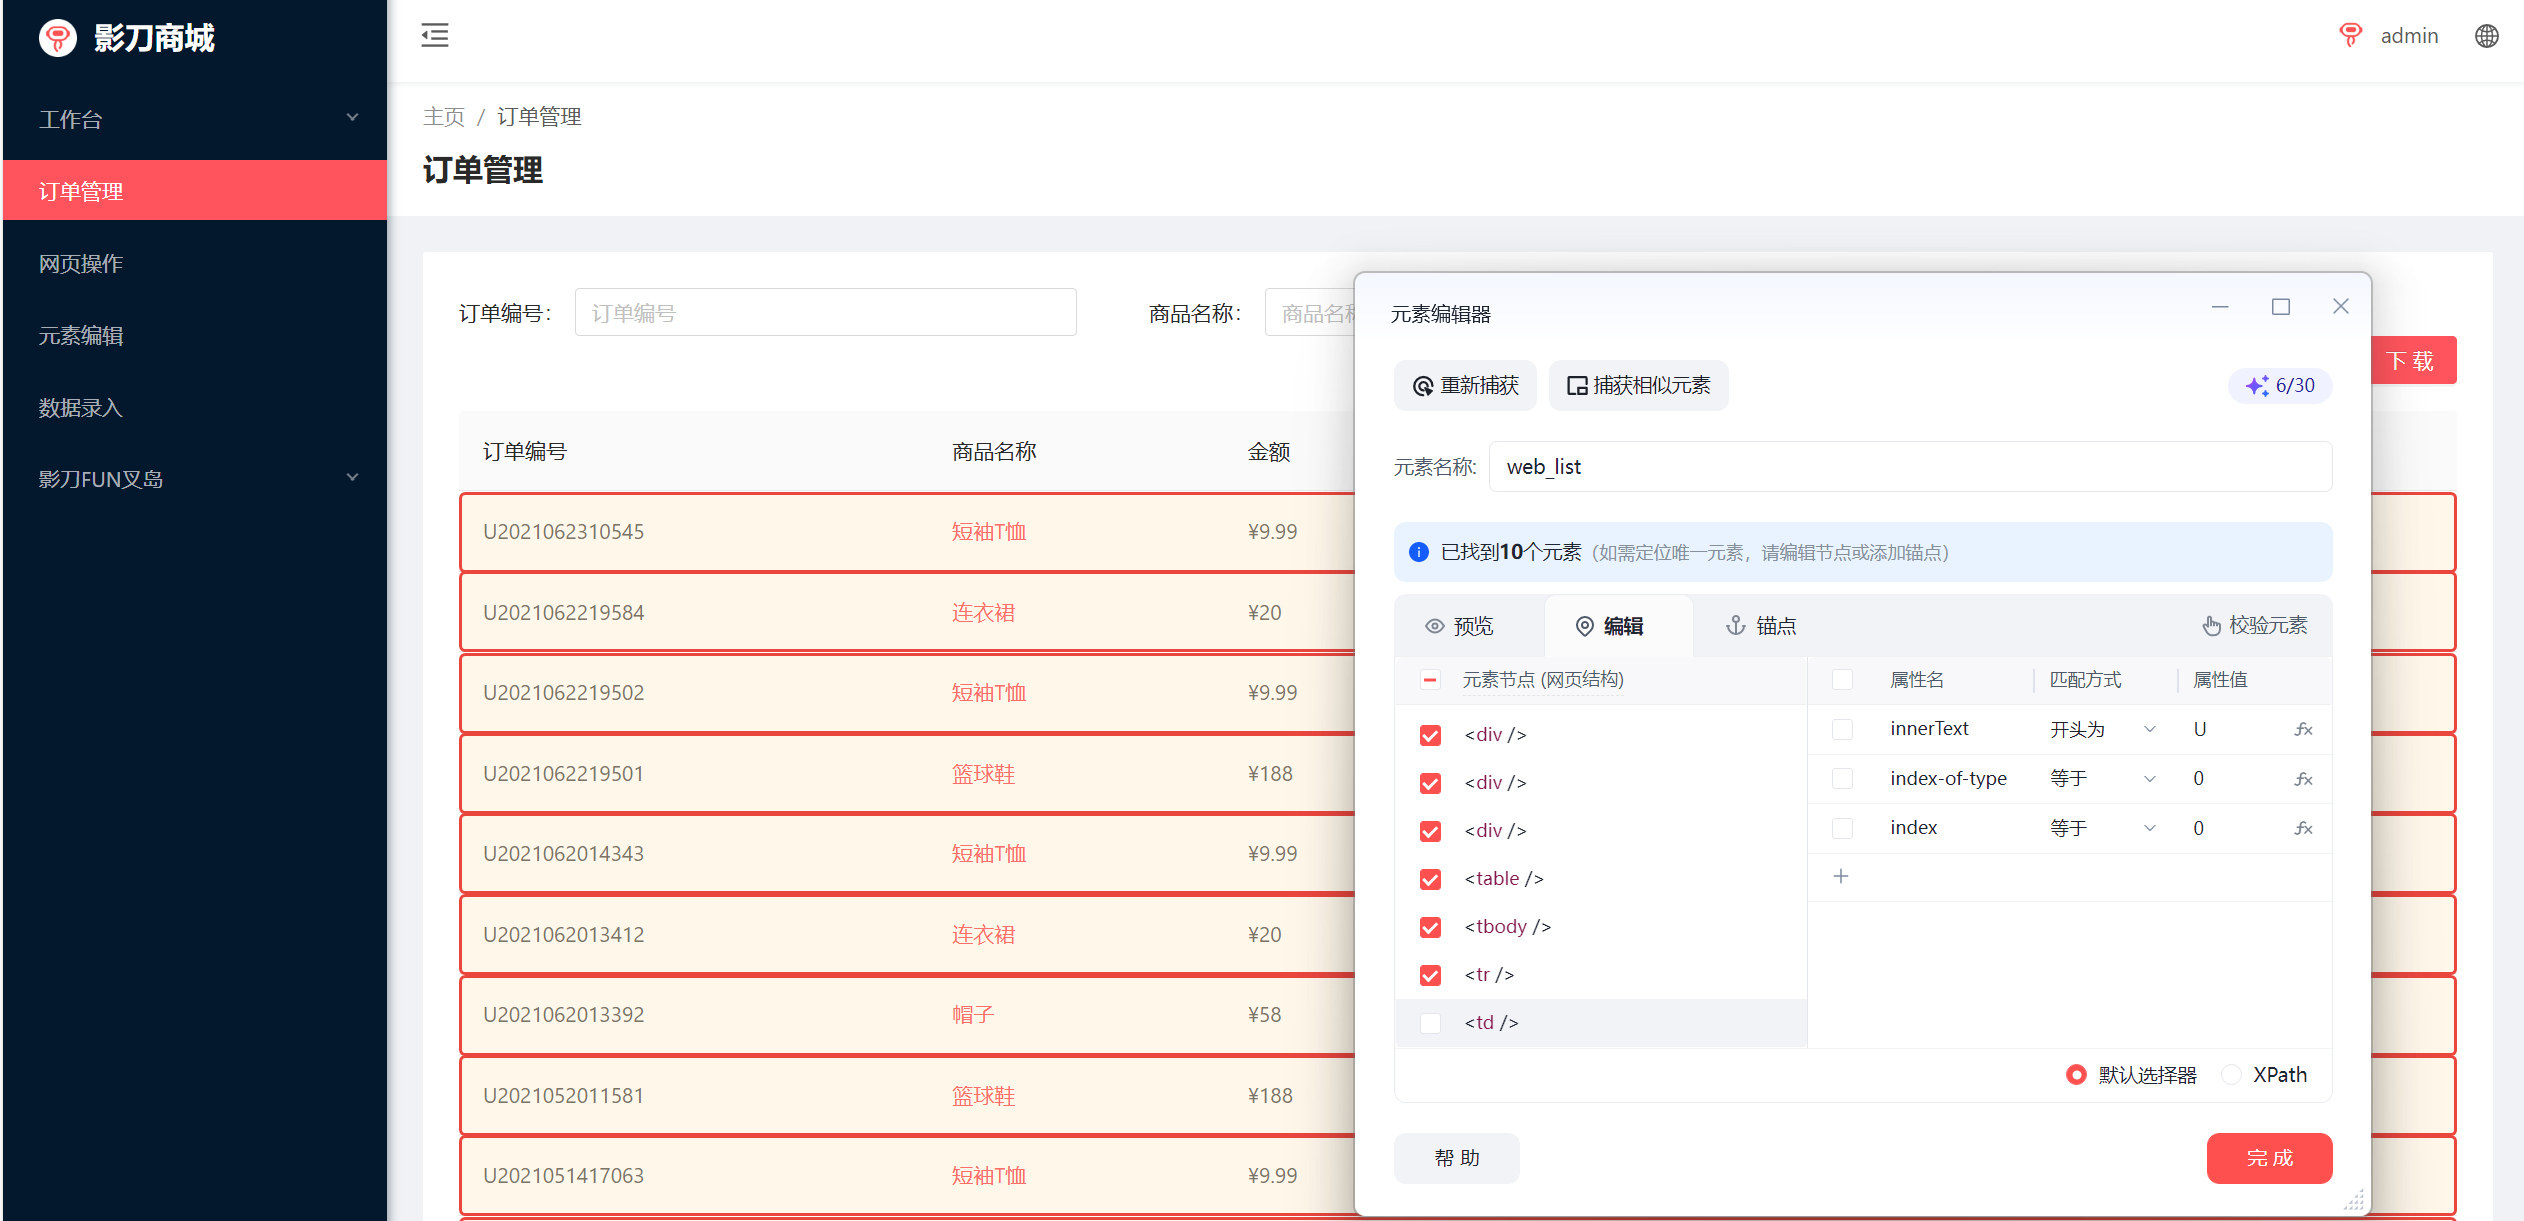Click the info icon in found-elements banner
2524x1221 pixels.
[x=1419, y=552]
